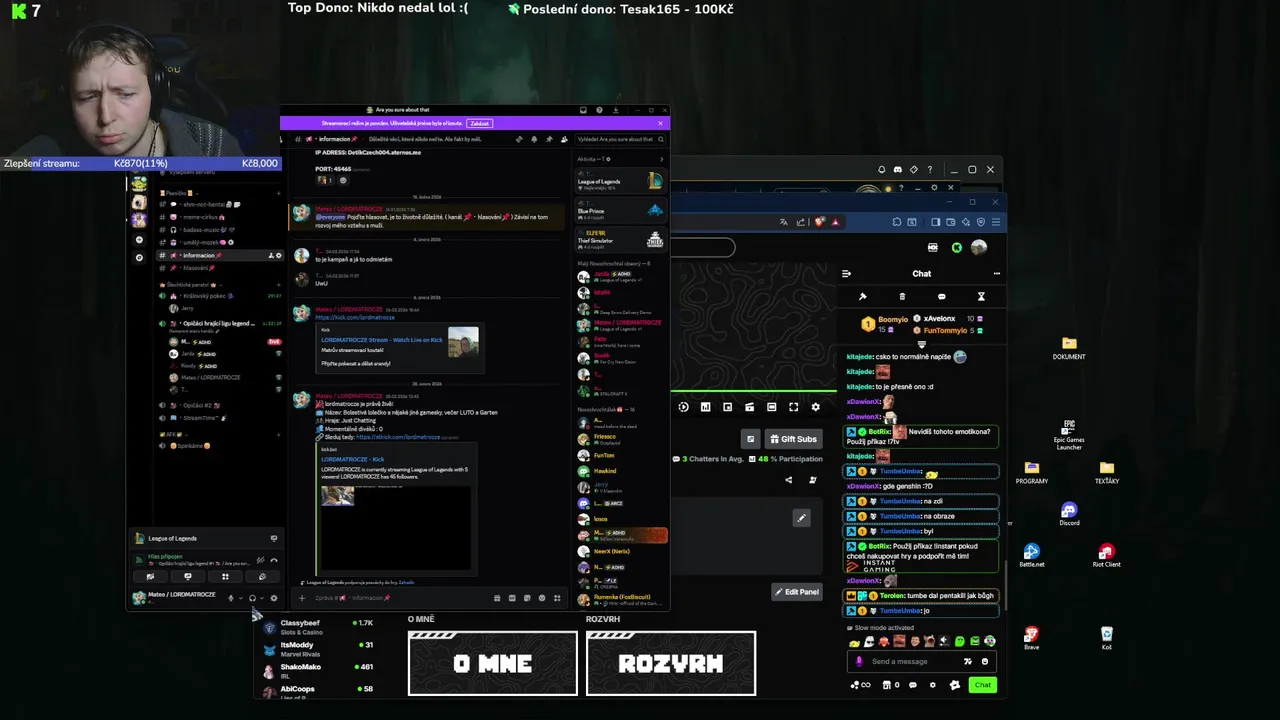Click Gift Subs button on Kick
This screenshot has width=1280, height=720.
point(793,439)
